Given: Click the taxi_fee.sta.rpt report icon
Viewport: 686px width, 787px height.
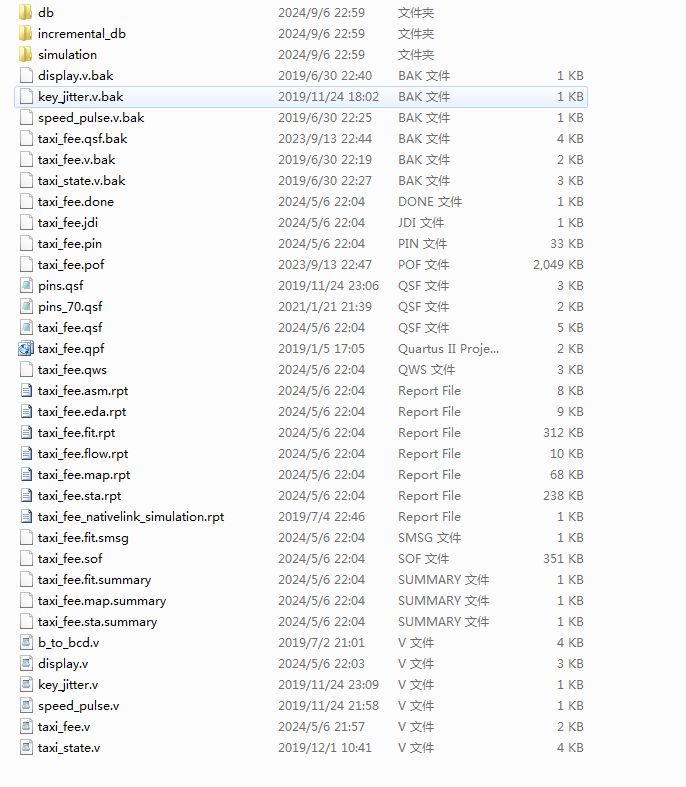Looking at the screenshot, I should (26, 495).
